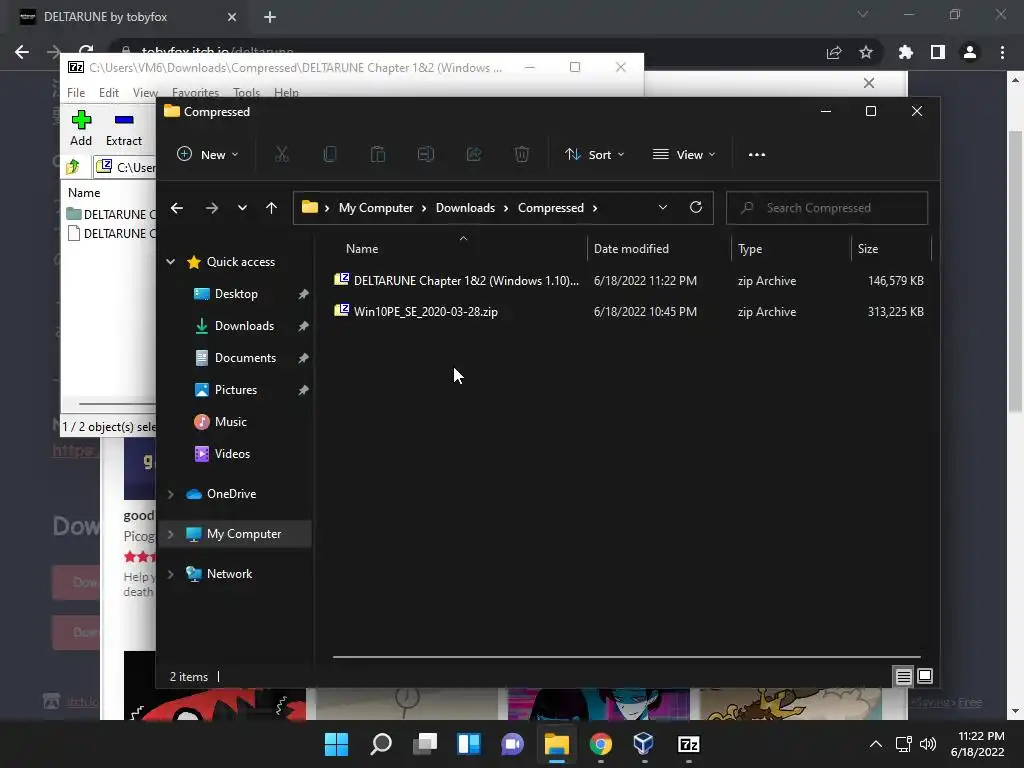Expand address bar history dropdown
The height and width of the screenshot is (768, 1024).
663,208
